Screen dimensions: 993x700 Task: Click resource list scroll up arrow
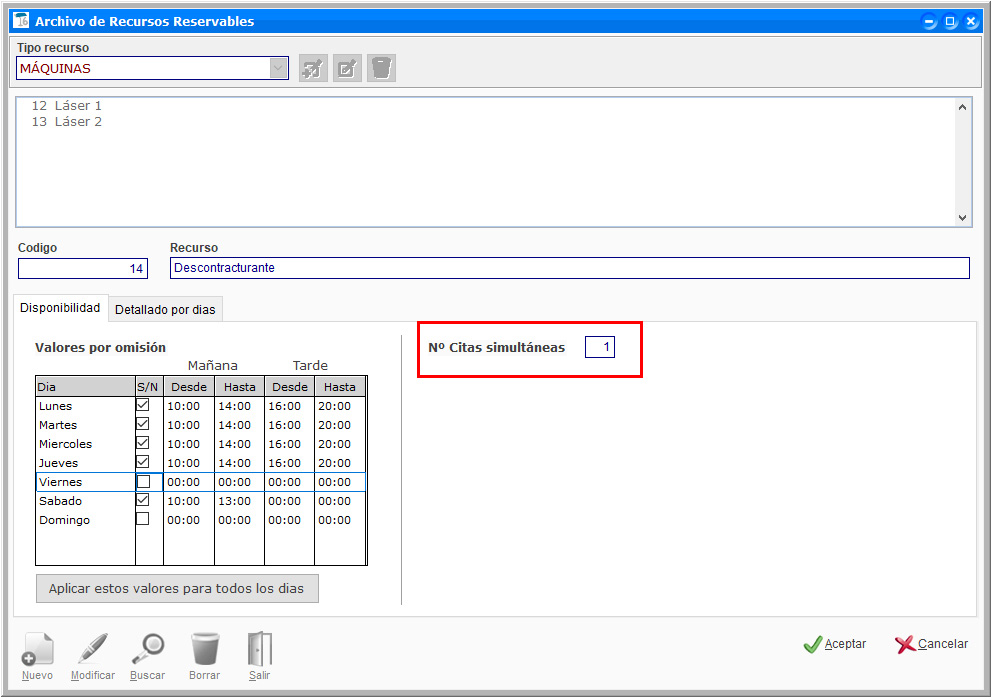963,107
